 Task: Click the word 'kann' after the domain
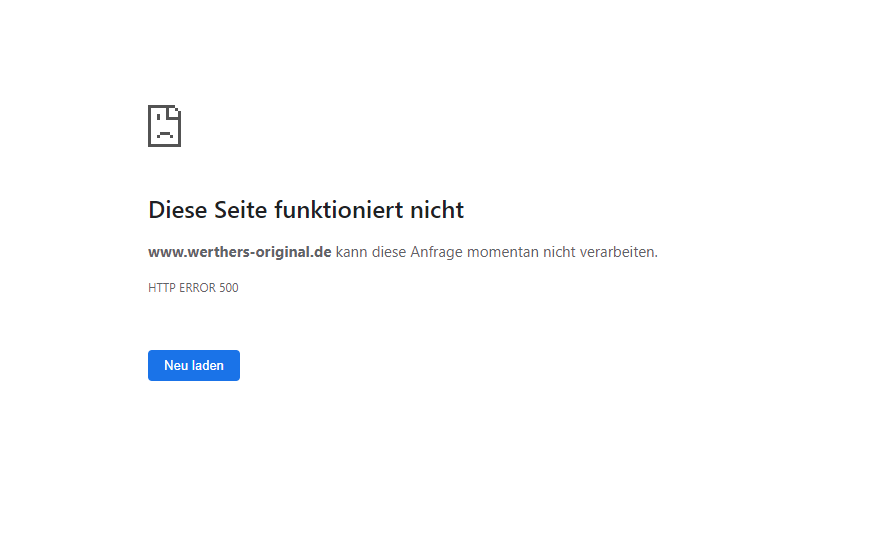click(x=351, y=252)
